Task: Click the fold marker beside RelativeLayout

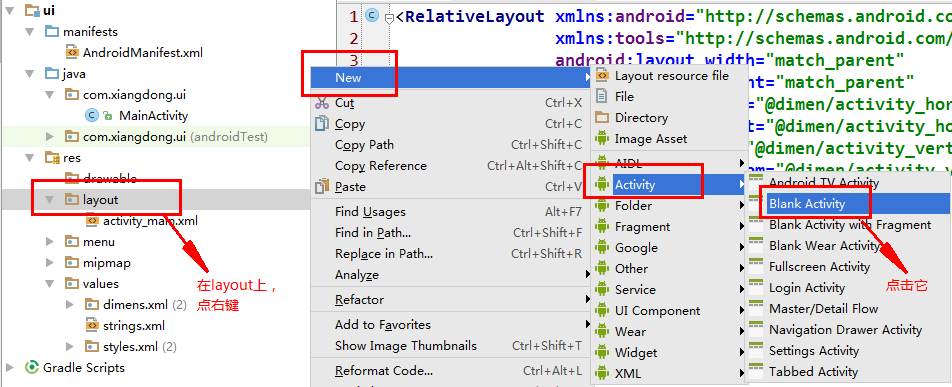Action: (390, 18)
